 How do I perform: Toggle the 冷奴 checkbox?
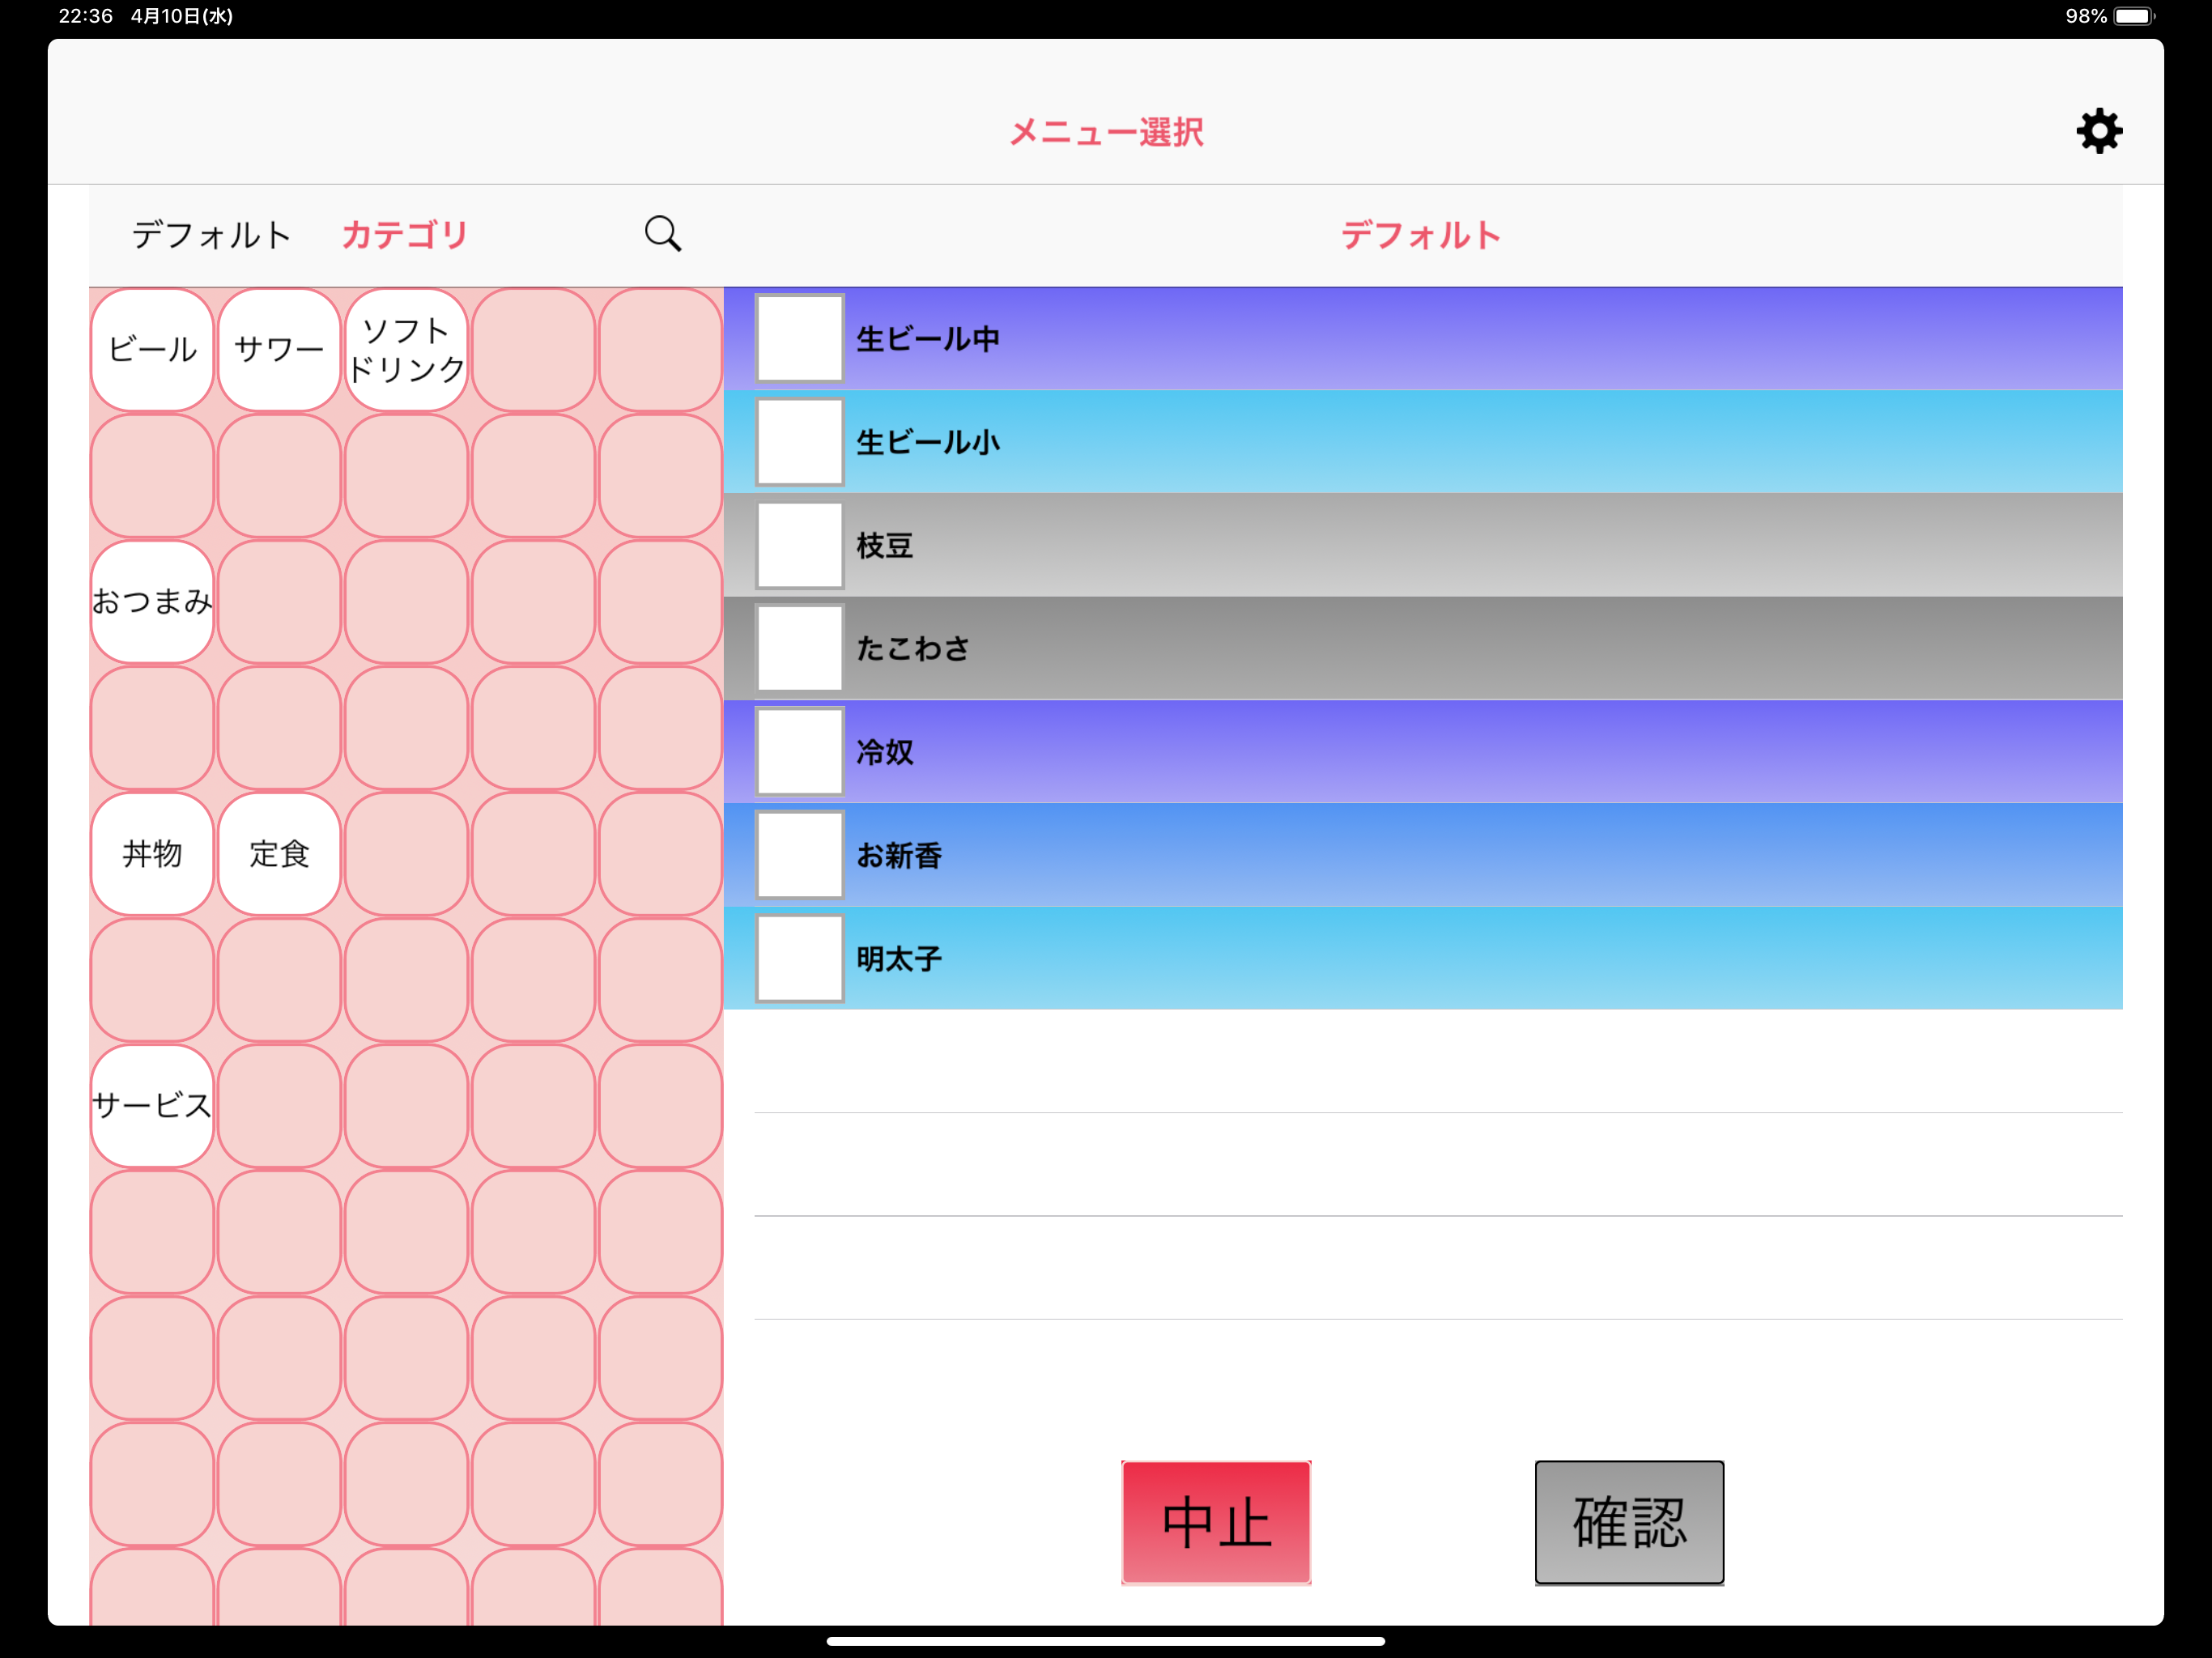799,751
